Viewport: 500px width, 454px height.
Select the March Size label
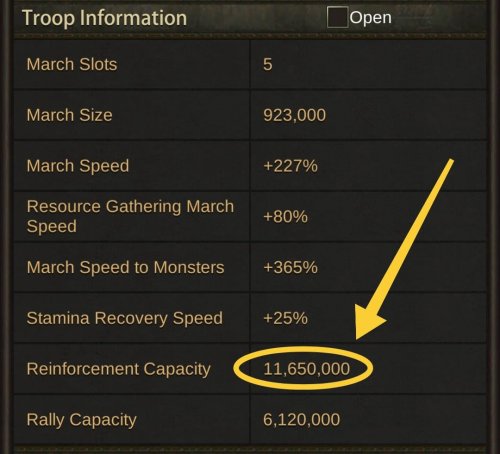[x=69, y=115]
